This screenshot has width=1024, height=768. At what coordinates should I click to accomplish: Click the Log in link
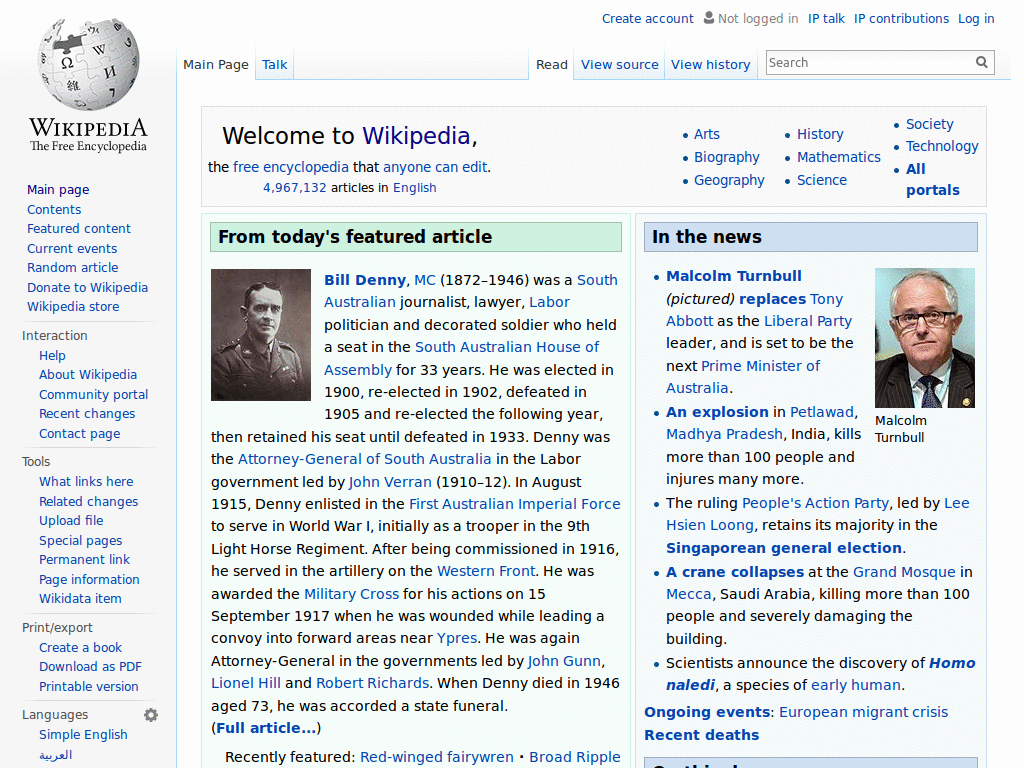point(976,18)
